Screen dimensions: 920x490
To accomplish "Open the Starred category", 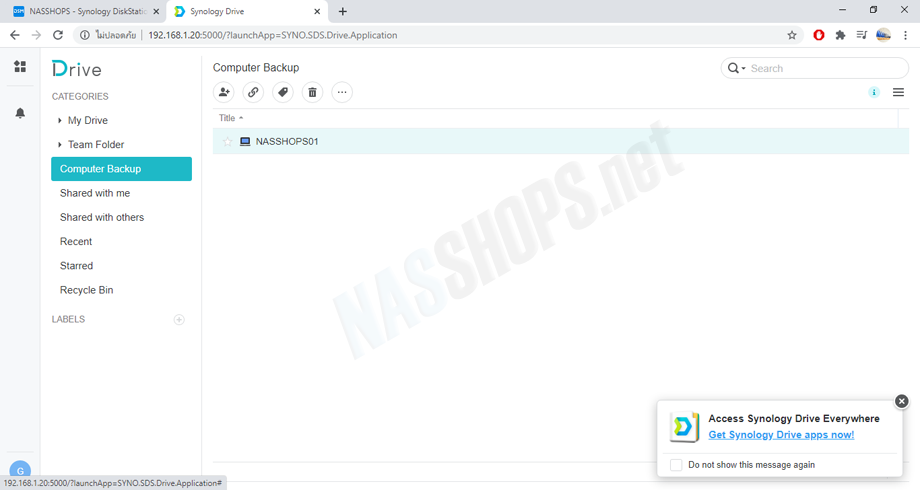I will pyautogui.click(x=76, y=266).
